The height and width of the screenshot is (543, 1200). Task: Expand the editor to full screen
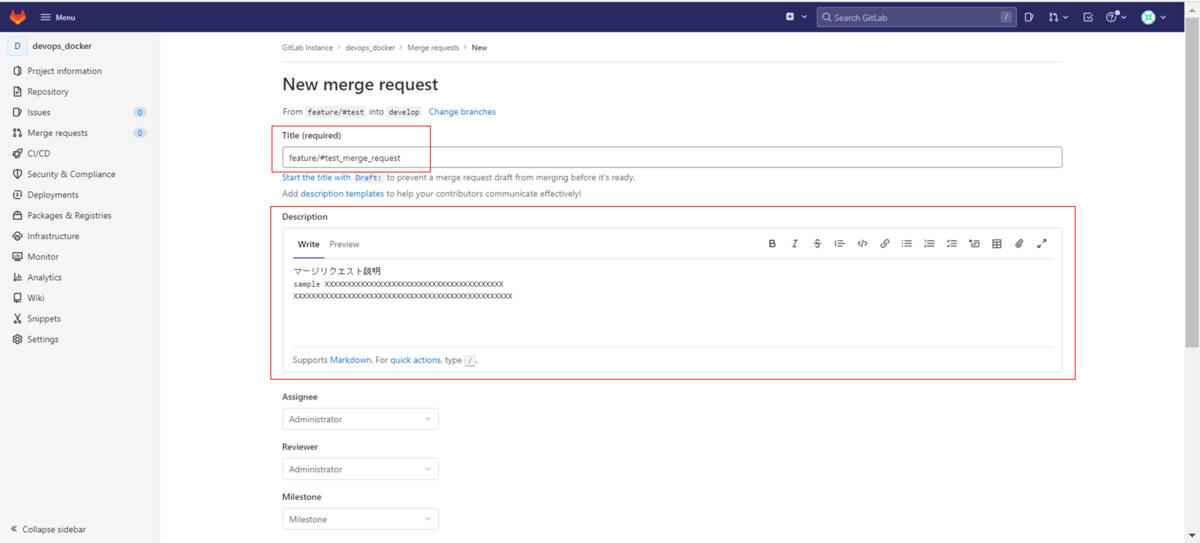click(x=1042, y=244)
